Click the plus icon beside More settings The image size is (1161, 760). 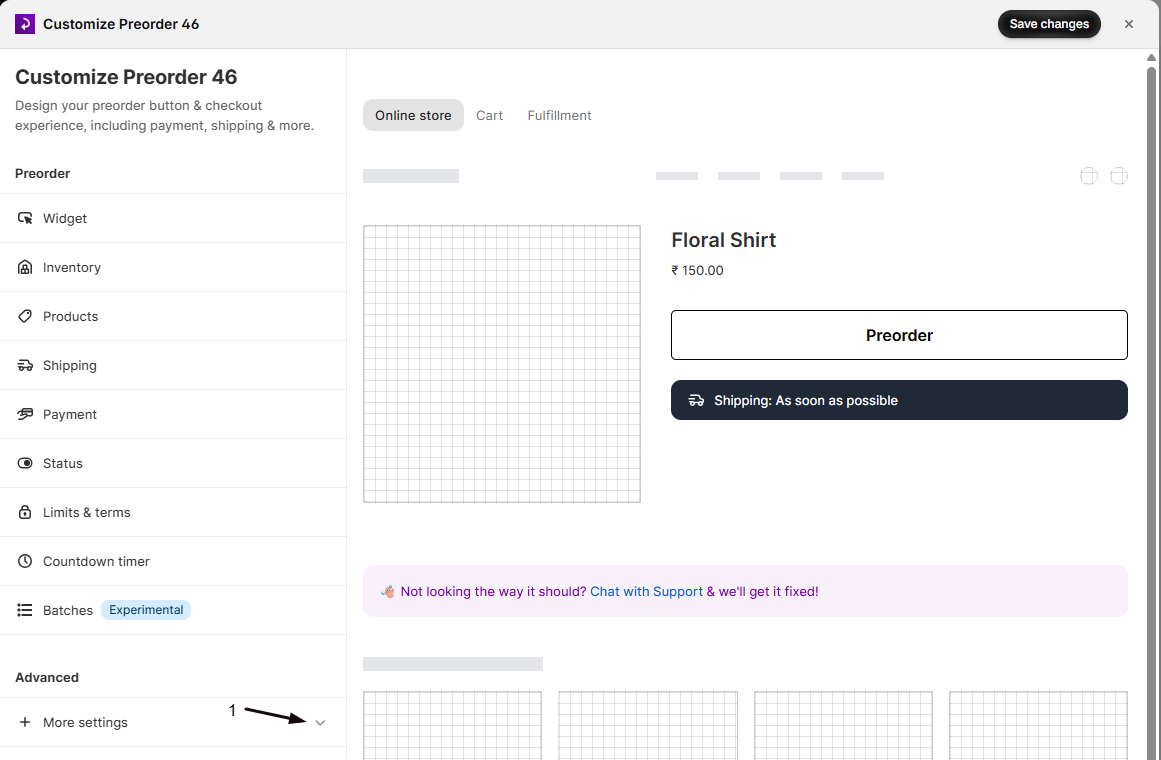tap(25, 722)
